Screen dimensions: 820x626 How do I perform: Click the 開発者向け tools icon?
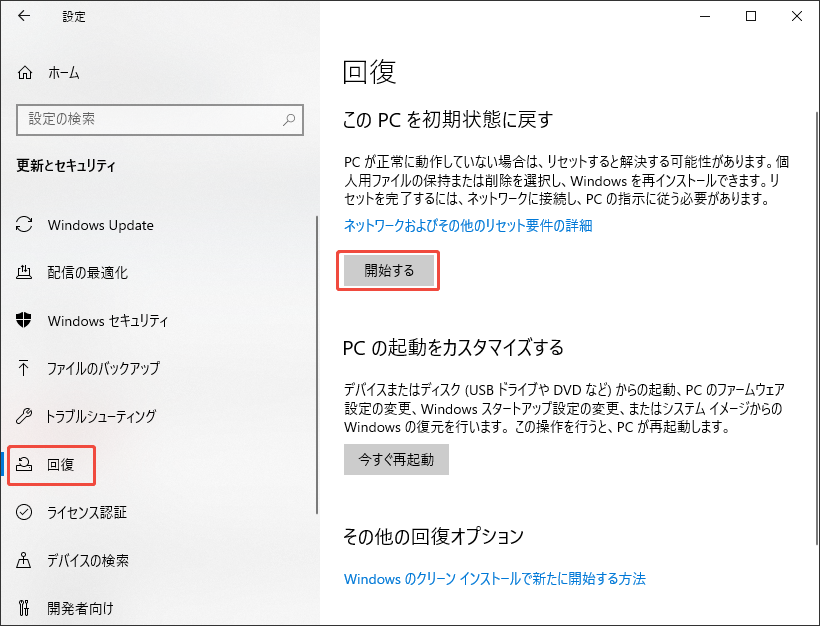pyautogui.click(x=24, y=608)
